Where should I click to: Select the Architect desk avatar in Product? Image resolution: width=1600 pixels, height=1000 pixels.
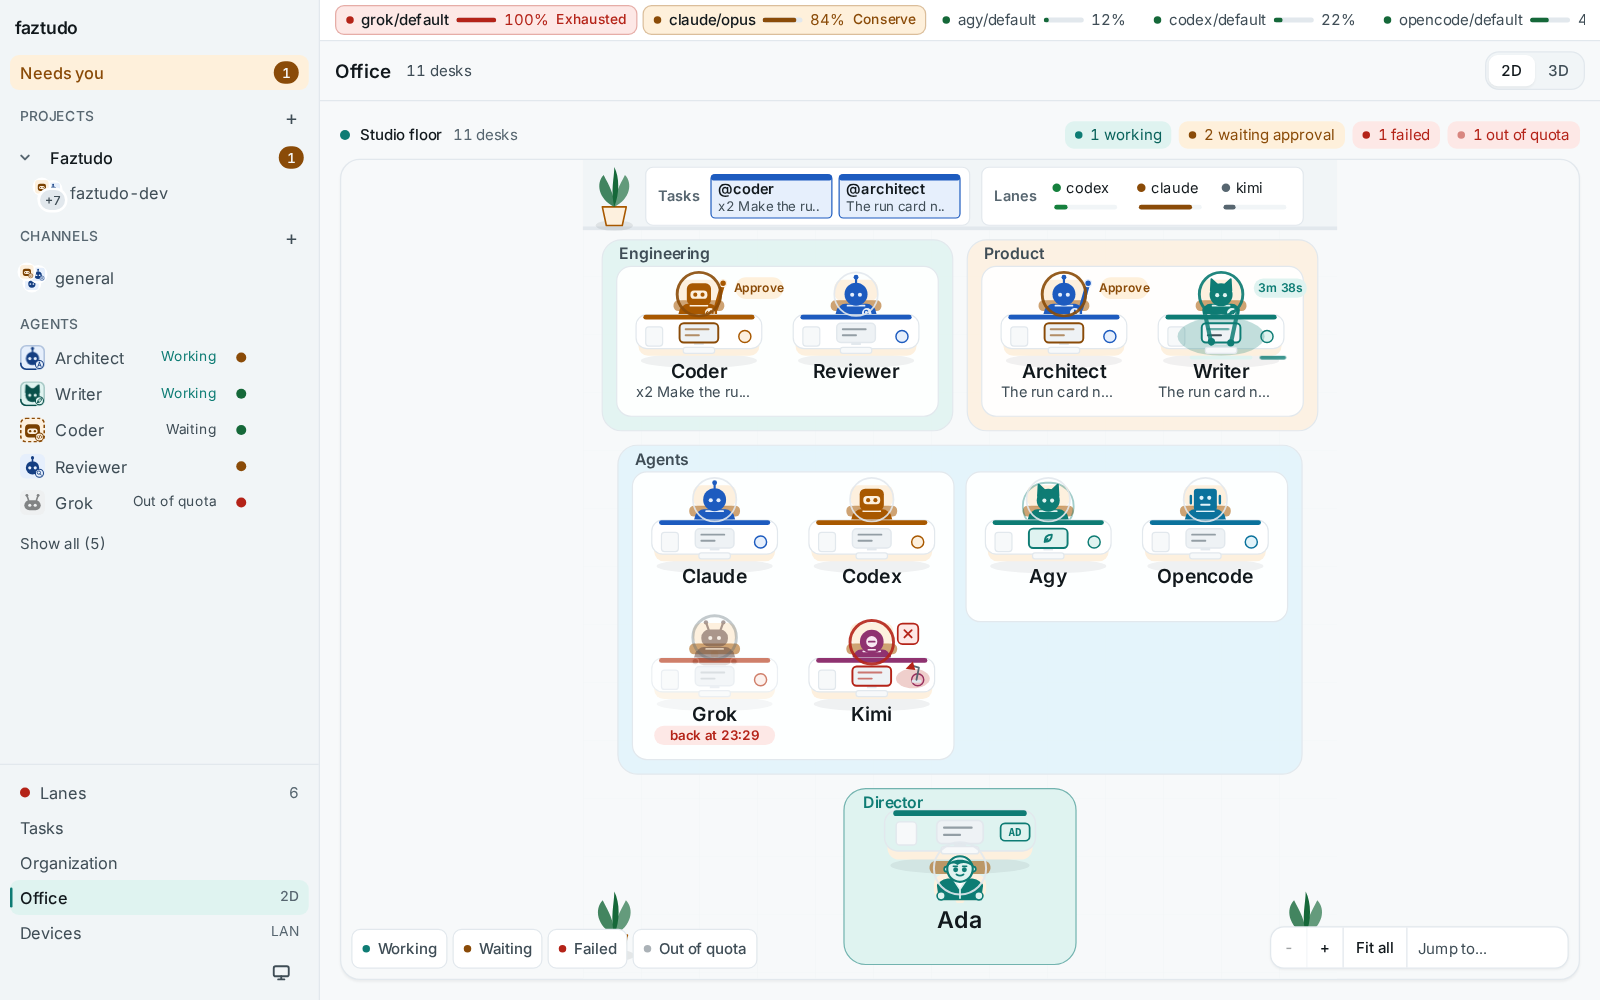1064,295
